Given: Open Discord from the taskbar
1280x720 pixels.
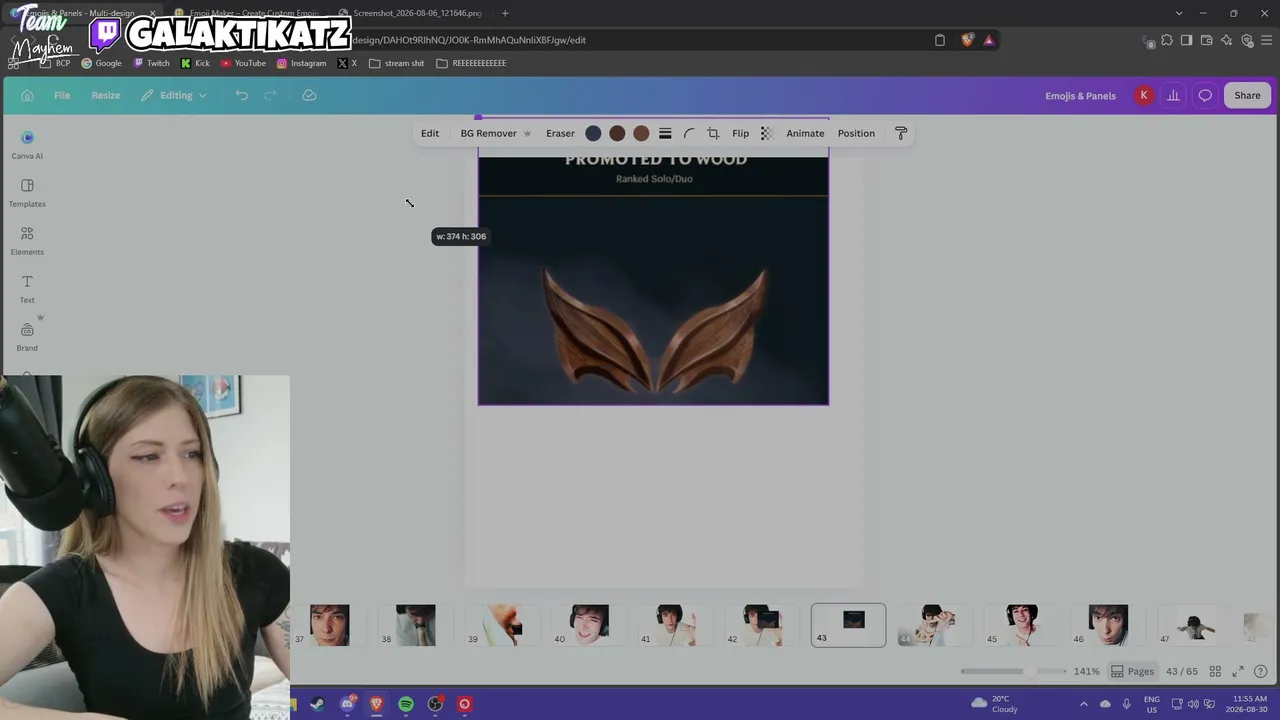Looking at the screenshot, I should click(347, 704).
